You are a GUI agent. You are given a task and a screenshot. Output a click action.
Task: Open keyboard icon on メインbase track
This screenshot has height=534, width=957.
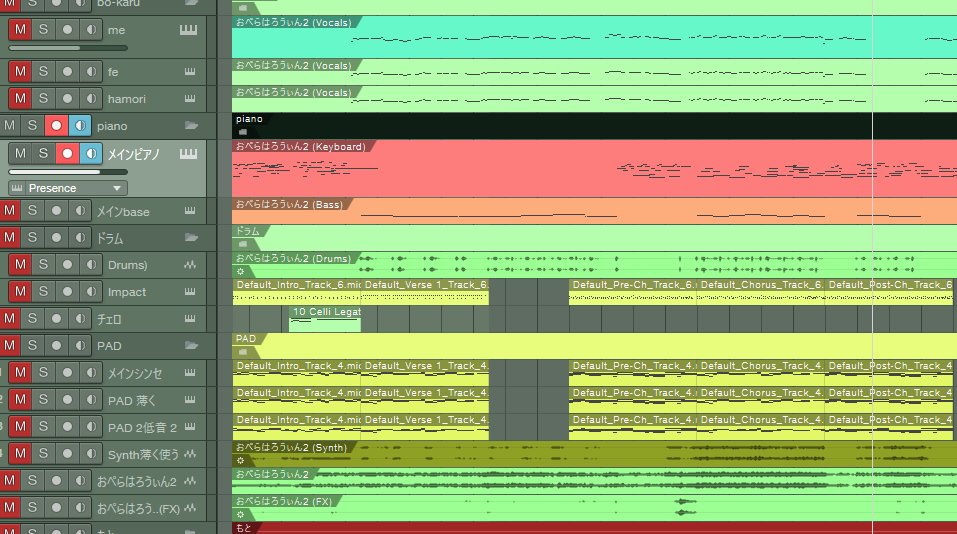190,211
